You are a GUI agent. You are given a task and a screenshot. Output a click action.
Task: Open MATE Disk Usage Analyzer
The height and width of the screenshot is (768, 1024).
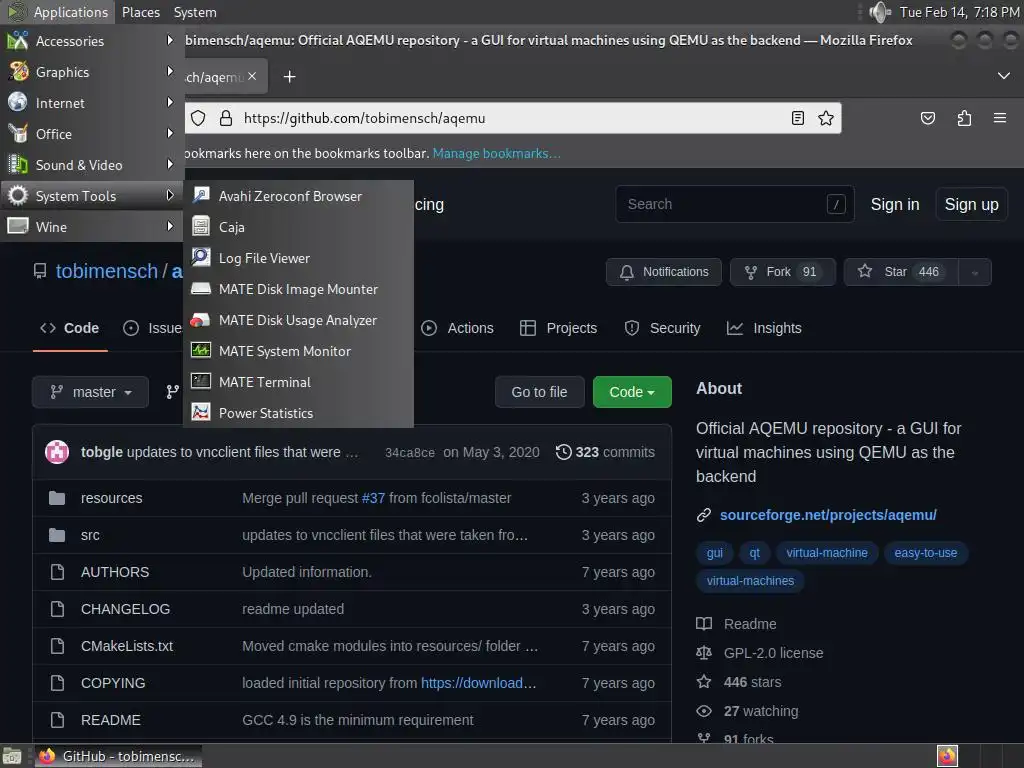[298, 320]
